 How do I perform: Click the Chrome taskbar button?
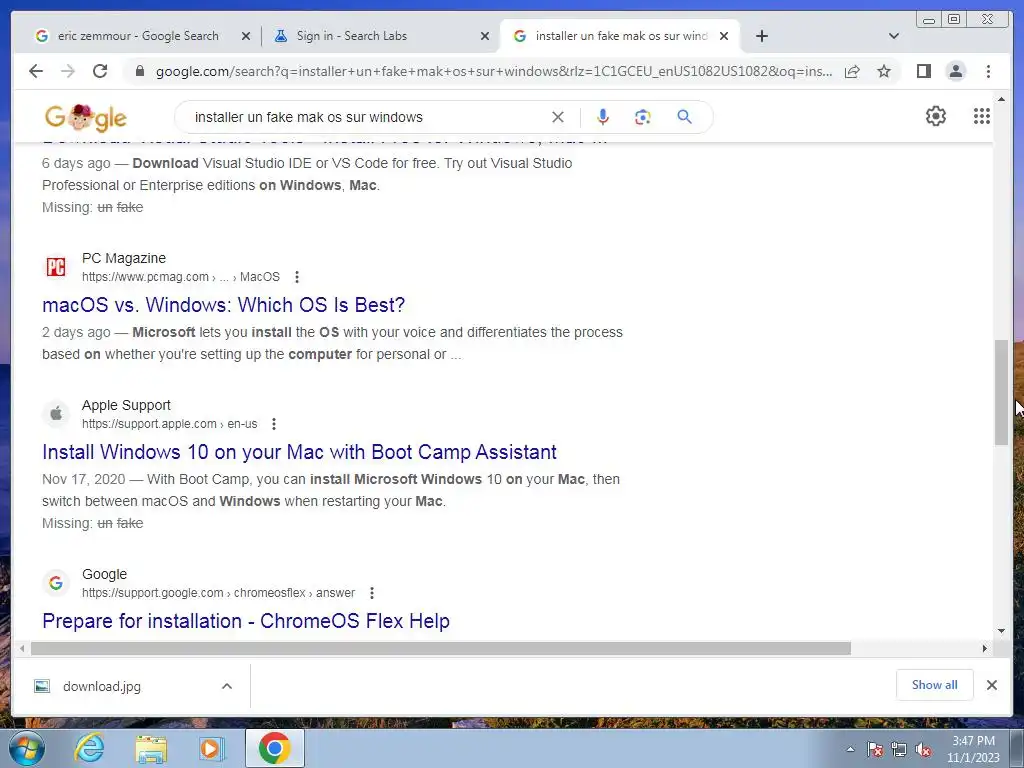pos(274,748)
